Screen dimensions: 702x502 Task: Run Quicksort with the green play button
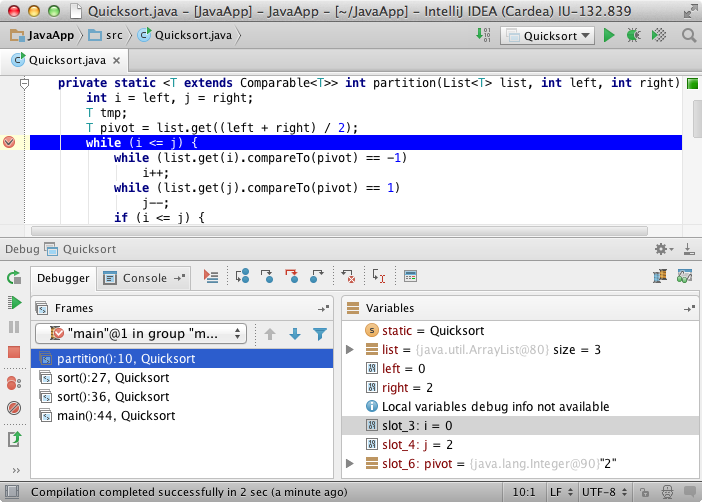pos(608,35)
